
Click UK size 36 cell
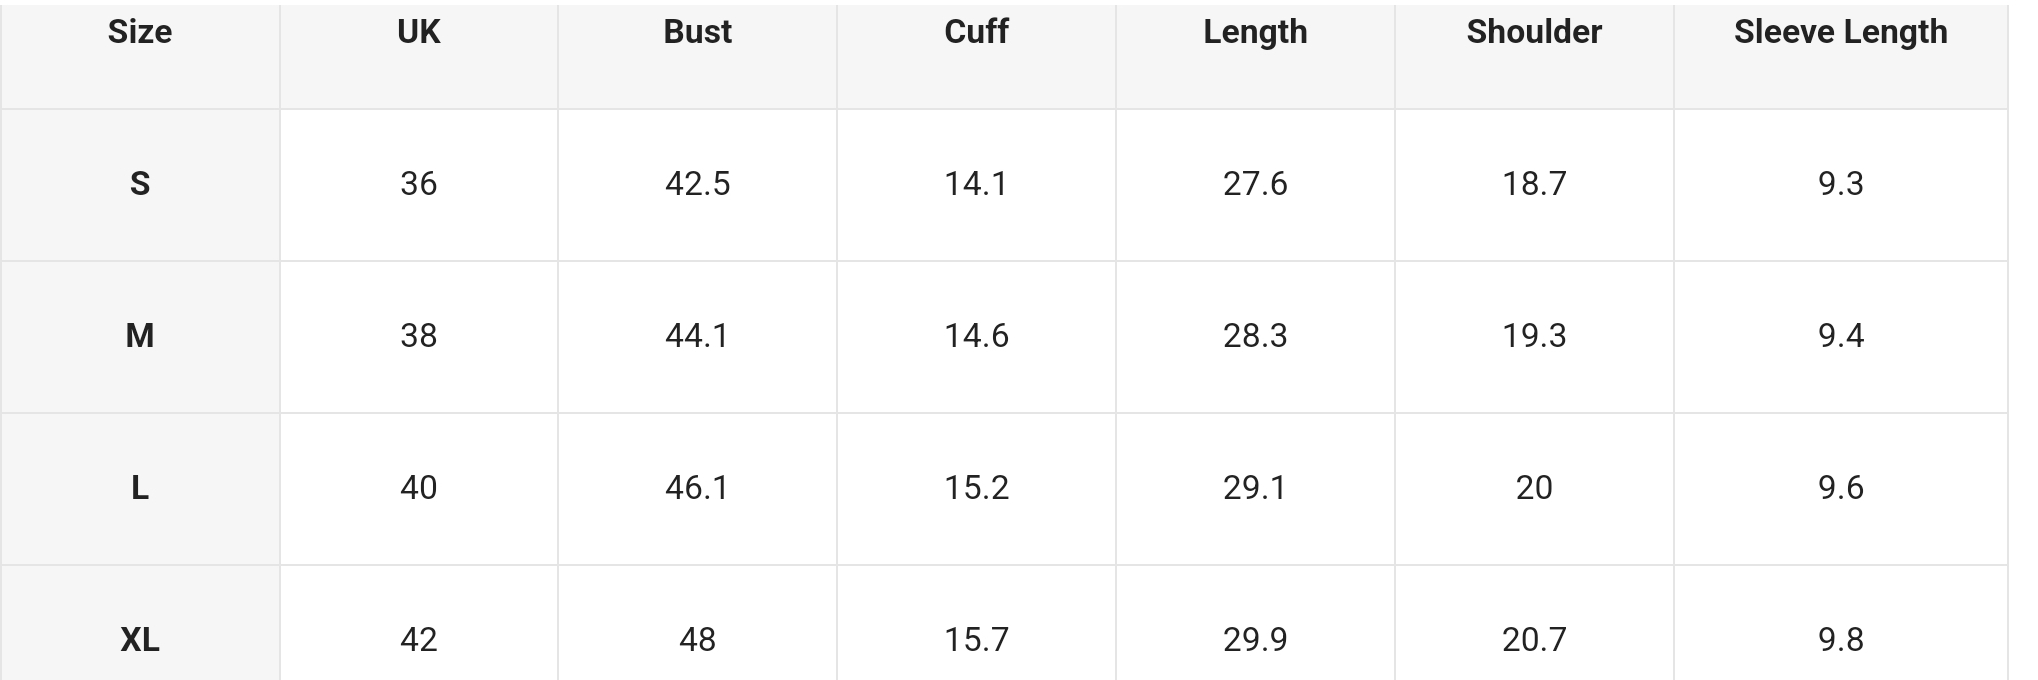tap(418, 184)
